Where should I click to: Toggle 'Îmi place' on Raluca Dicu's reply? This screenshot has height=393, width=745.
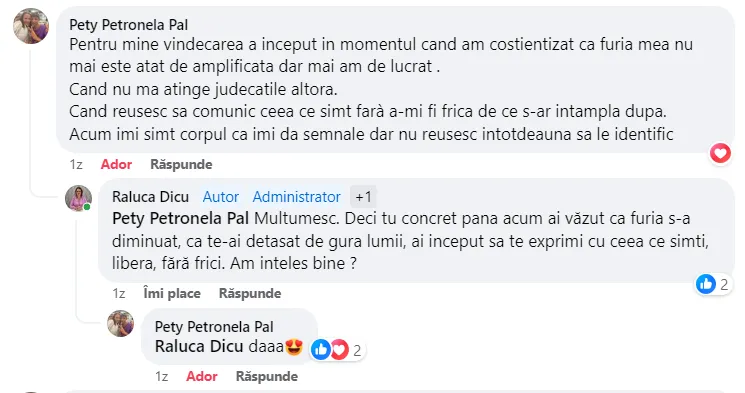(x=172, y=293)
